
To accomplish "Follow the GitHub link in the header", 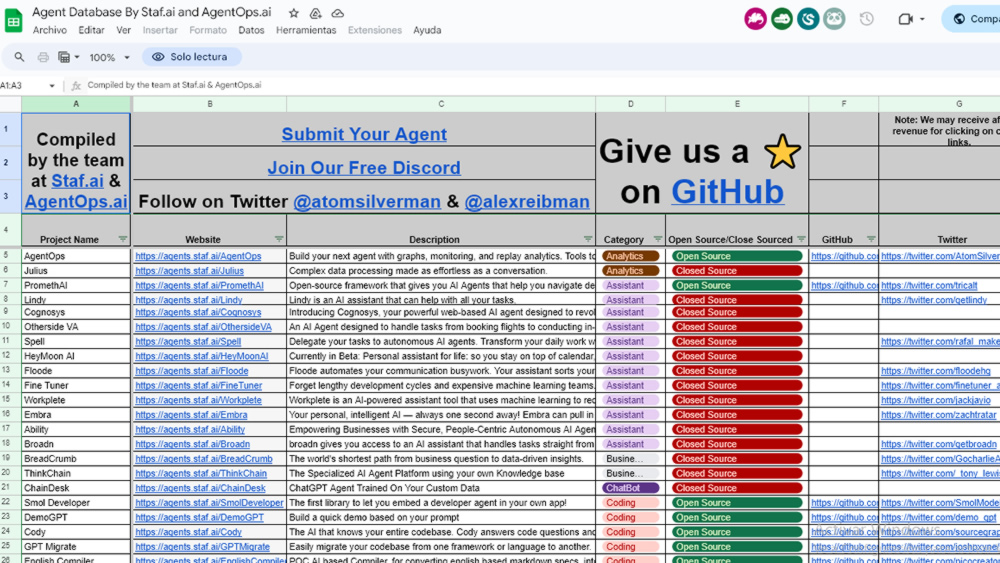I will click(727, 191).
